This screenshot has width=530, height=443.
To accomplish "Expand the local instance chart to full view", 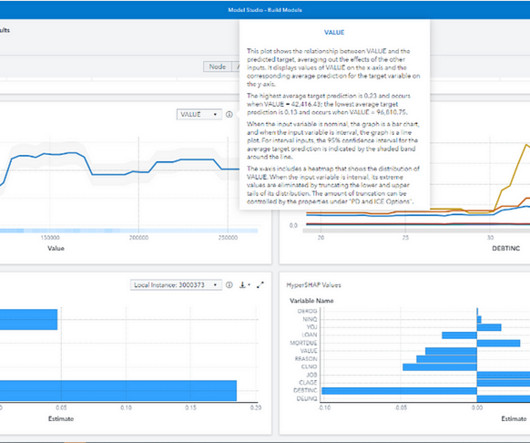I will coord(260,285).
